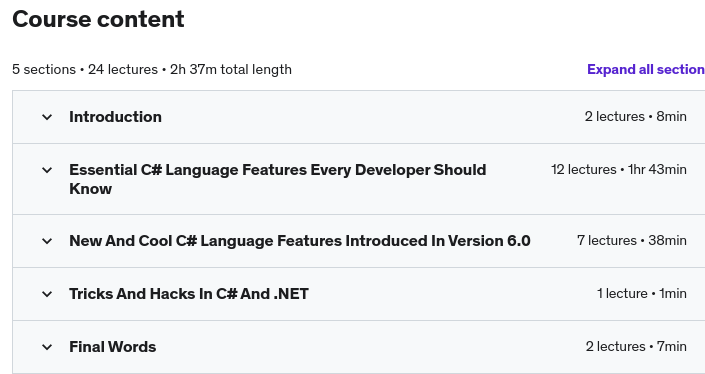Click Expand all sections link
Image resolution: width=705 pixels, height=374 pixels.
pos(646,70)
